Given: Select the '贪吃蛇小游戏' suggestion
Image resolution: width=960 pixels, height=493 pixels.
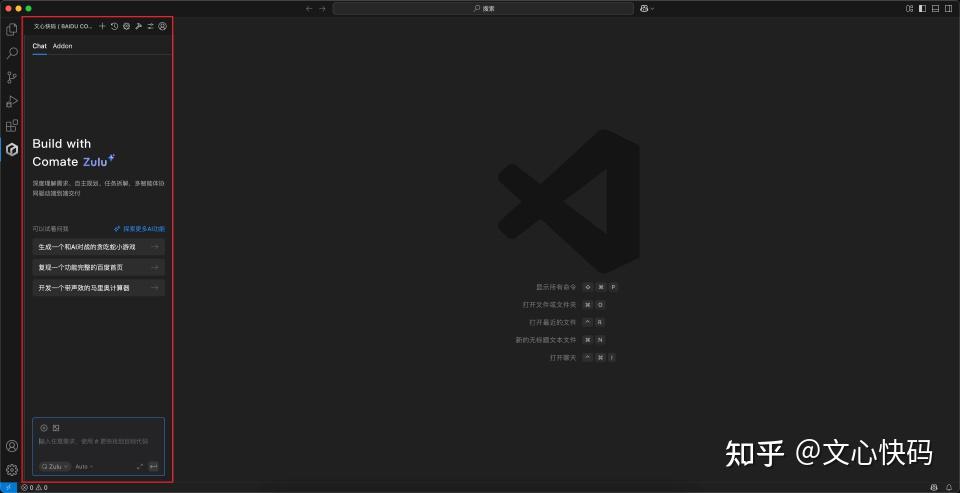Looking at the screenshot, I should (x=99, y=247).
